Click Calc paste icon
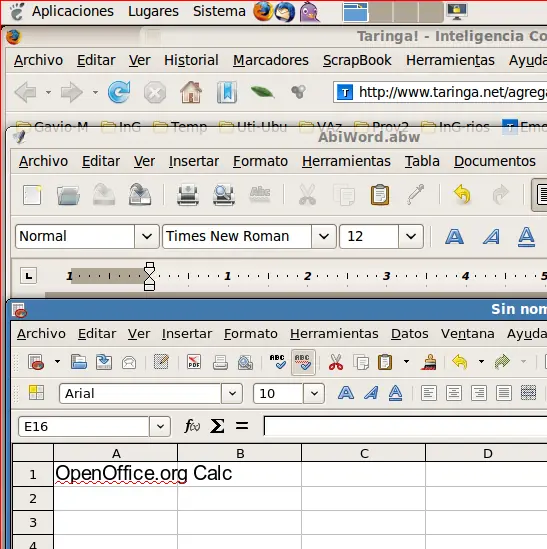 click(x=385, y=362)
